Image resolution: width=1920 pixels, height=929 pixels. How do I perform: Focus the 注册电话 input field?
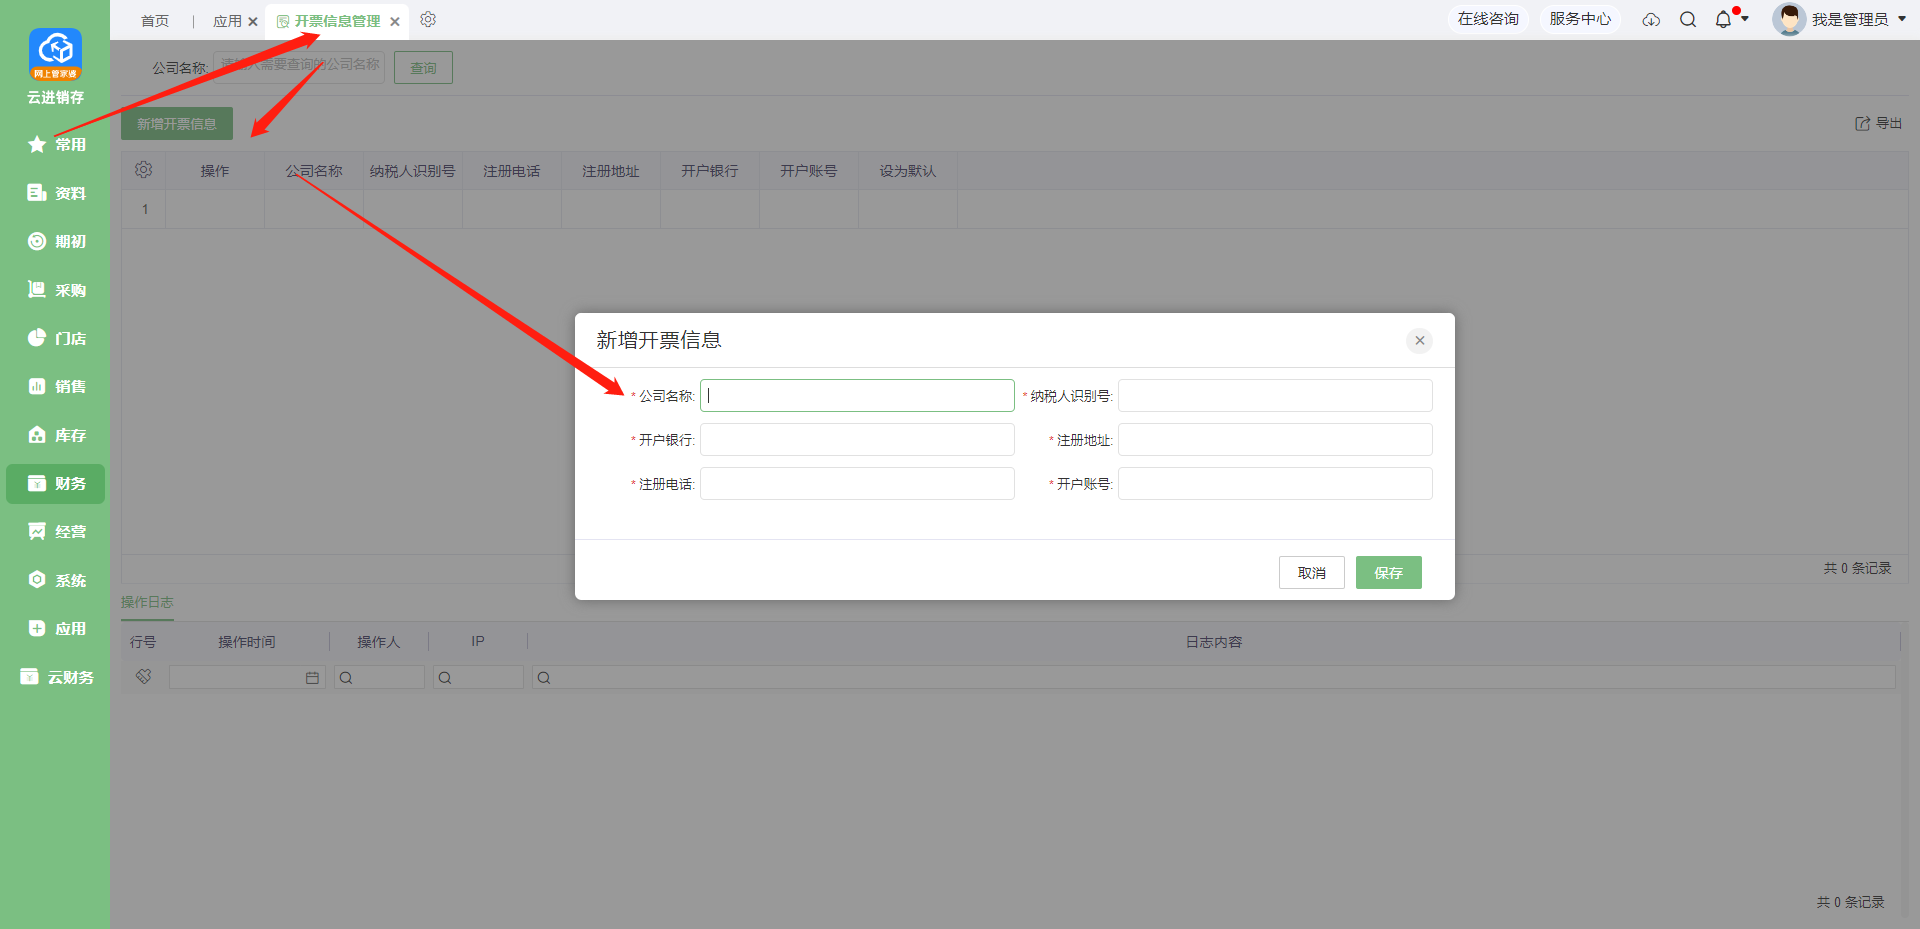pyautogui.click(x=857, y=484)
